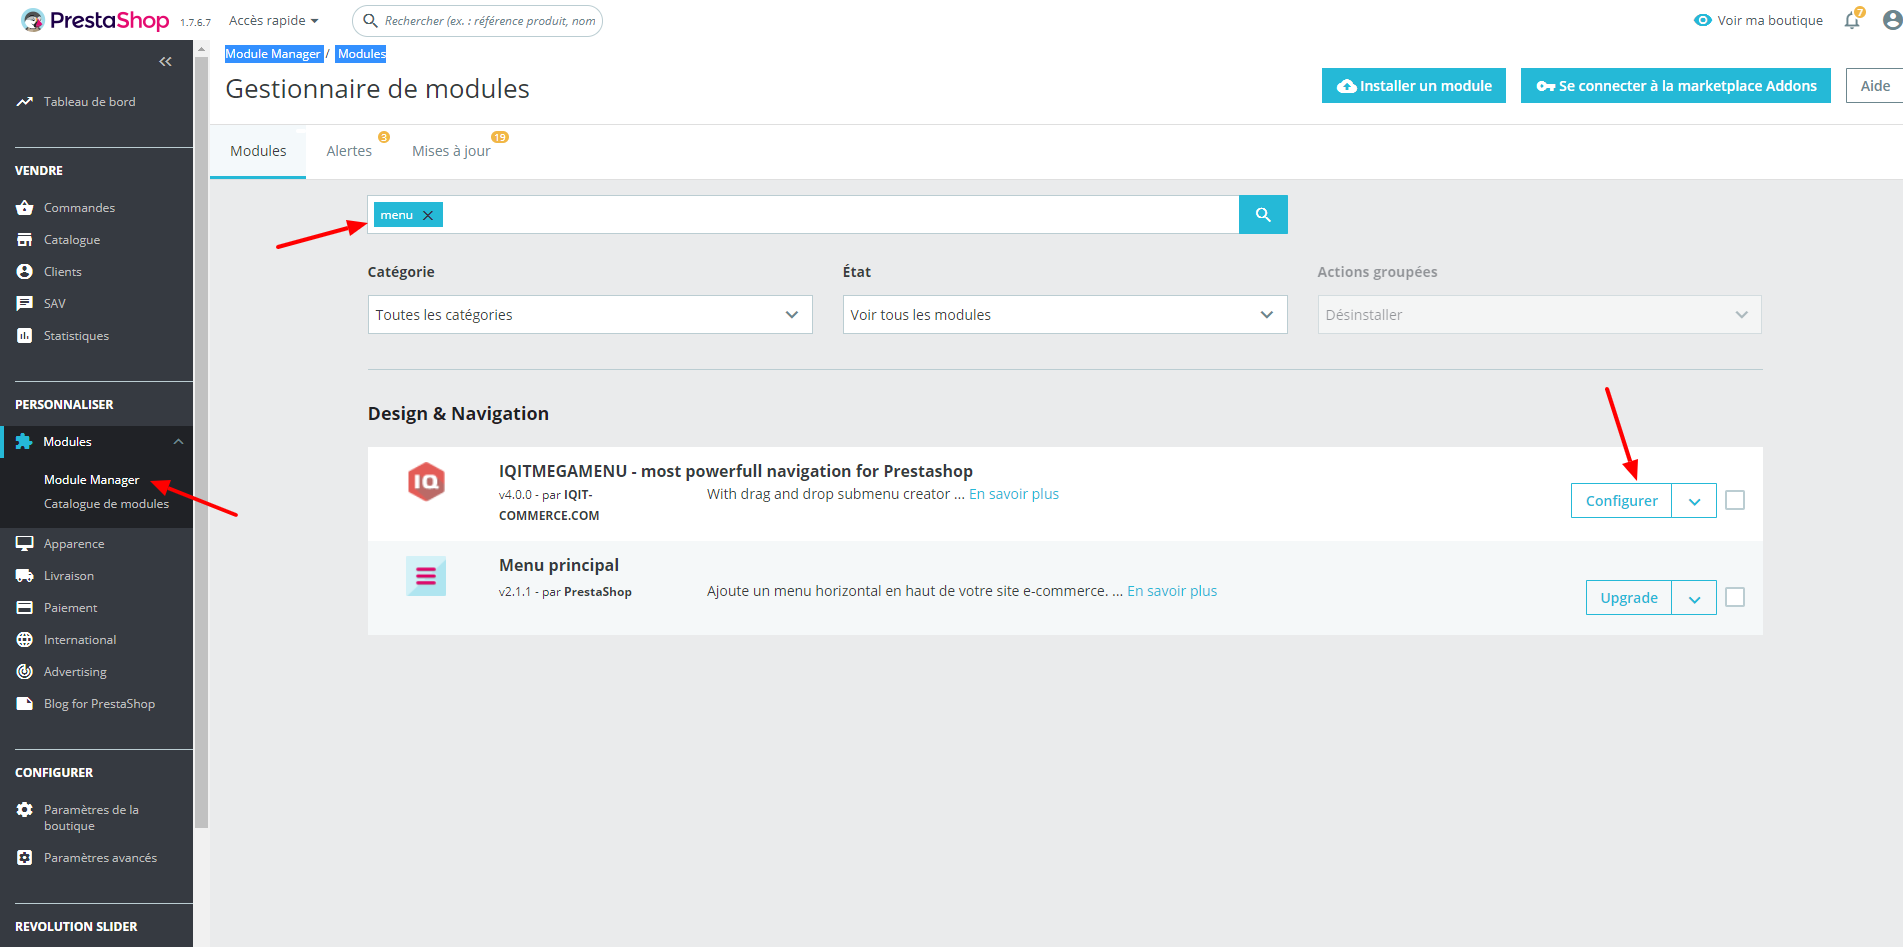Viewport: 1903px width, 947px height.
Task: Click Installer un module button
Action: (x=1414, y=86)
